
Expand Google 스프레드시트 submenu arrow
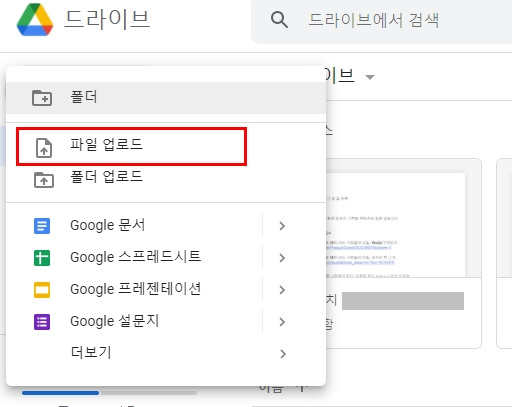pos(282,258)
